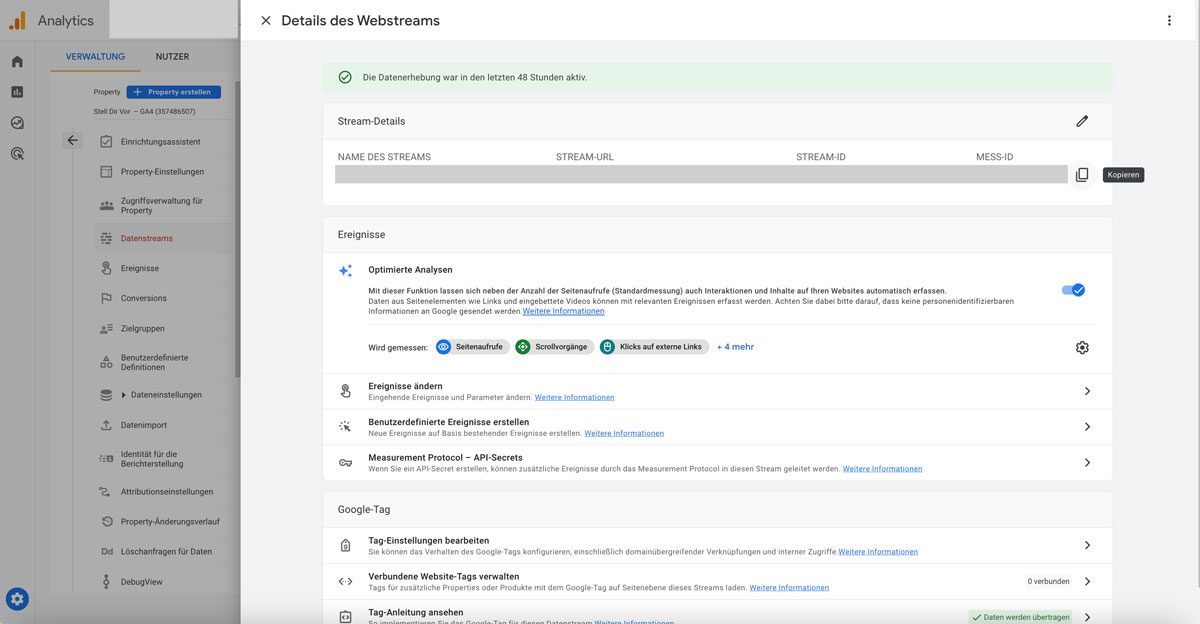This screenshot has width=1200, height=624.
Task: Open enhanced measurement settings gear icon
Action: [1082, 347]
